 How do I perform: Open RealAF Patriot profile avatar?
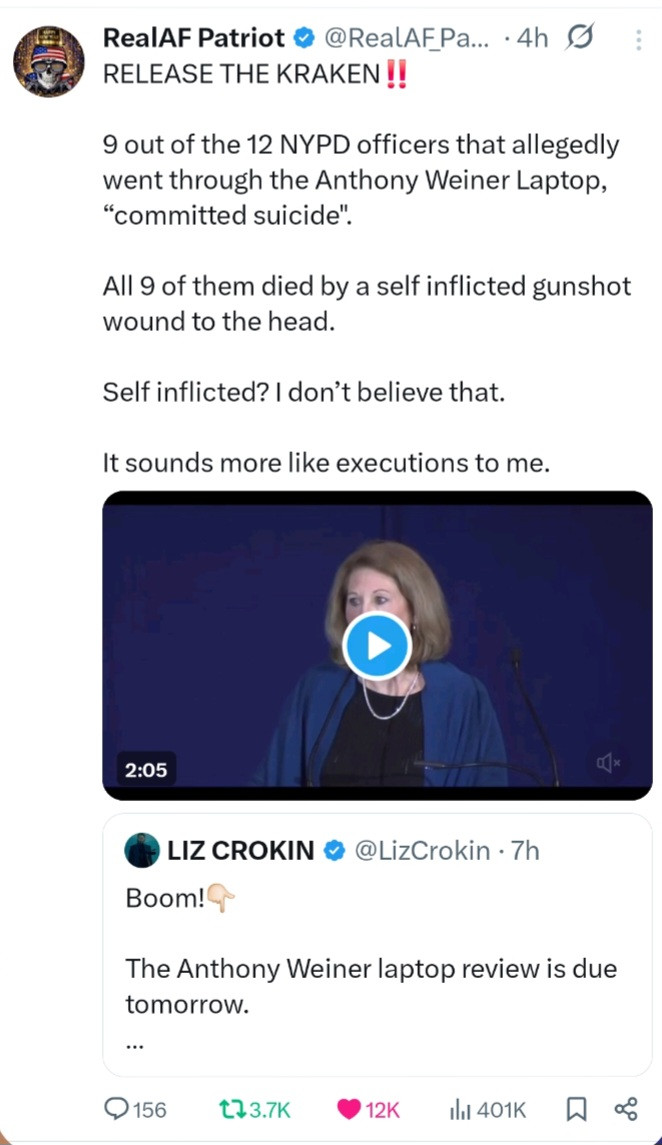pyautogui.click(x=48, y=61)
